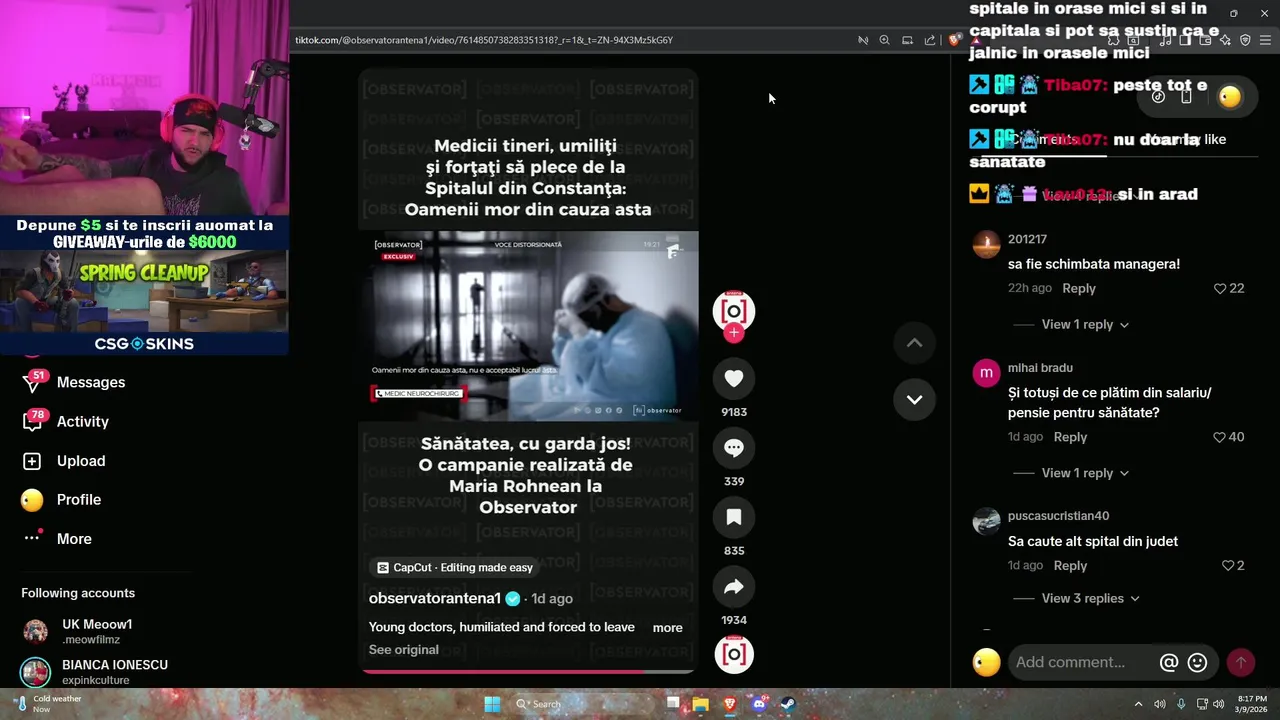Expand View 1 reply under mihai bradu's comment
Screen dimensions: 1280x720
pos(1085,473)
